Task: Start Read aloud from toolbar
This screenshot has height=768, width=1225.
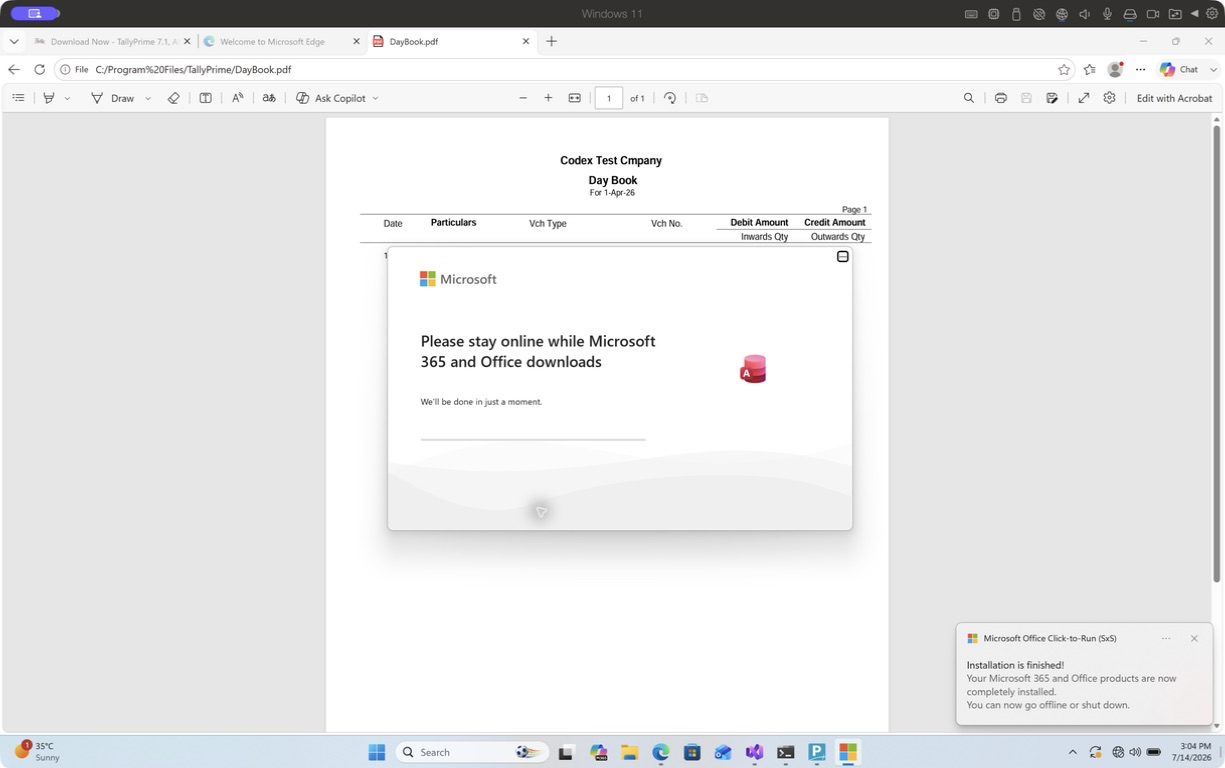Action: [237, 98]
